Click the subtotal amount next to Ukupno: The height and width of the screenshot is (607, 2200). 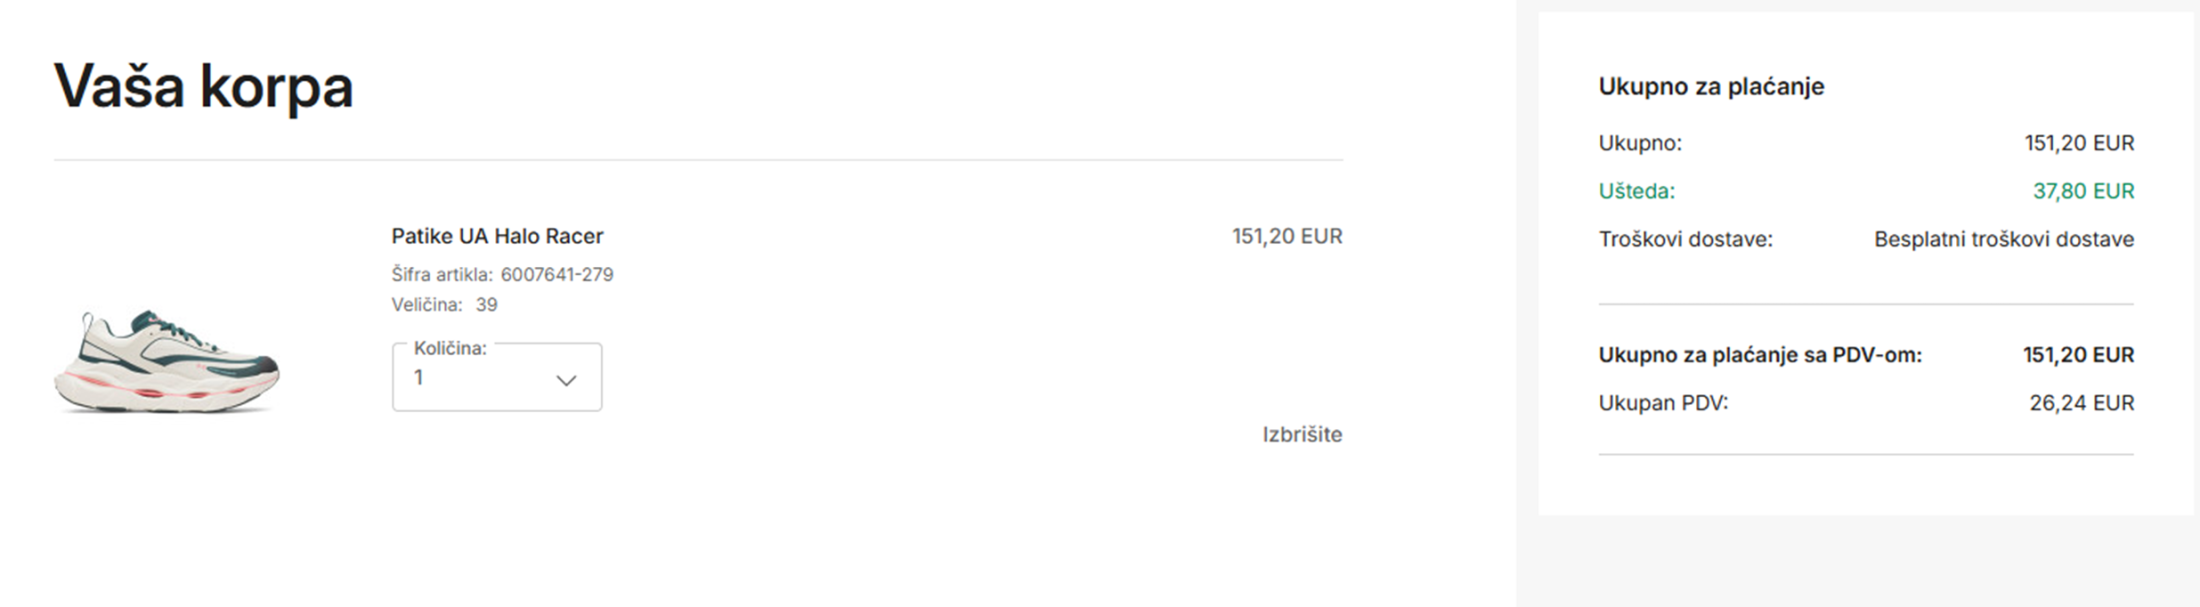click(2079, 143)
